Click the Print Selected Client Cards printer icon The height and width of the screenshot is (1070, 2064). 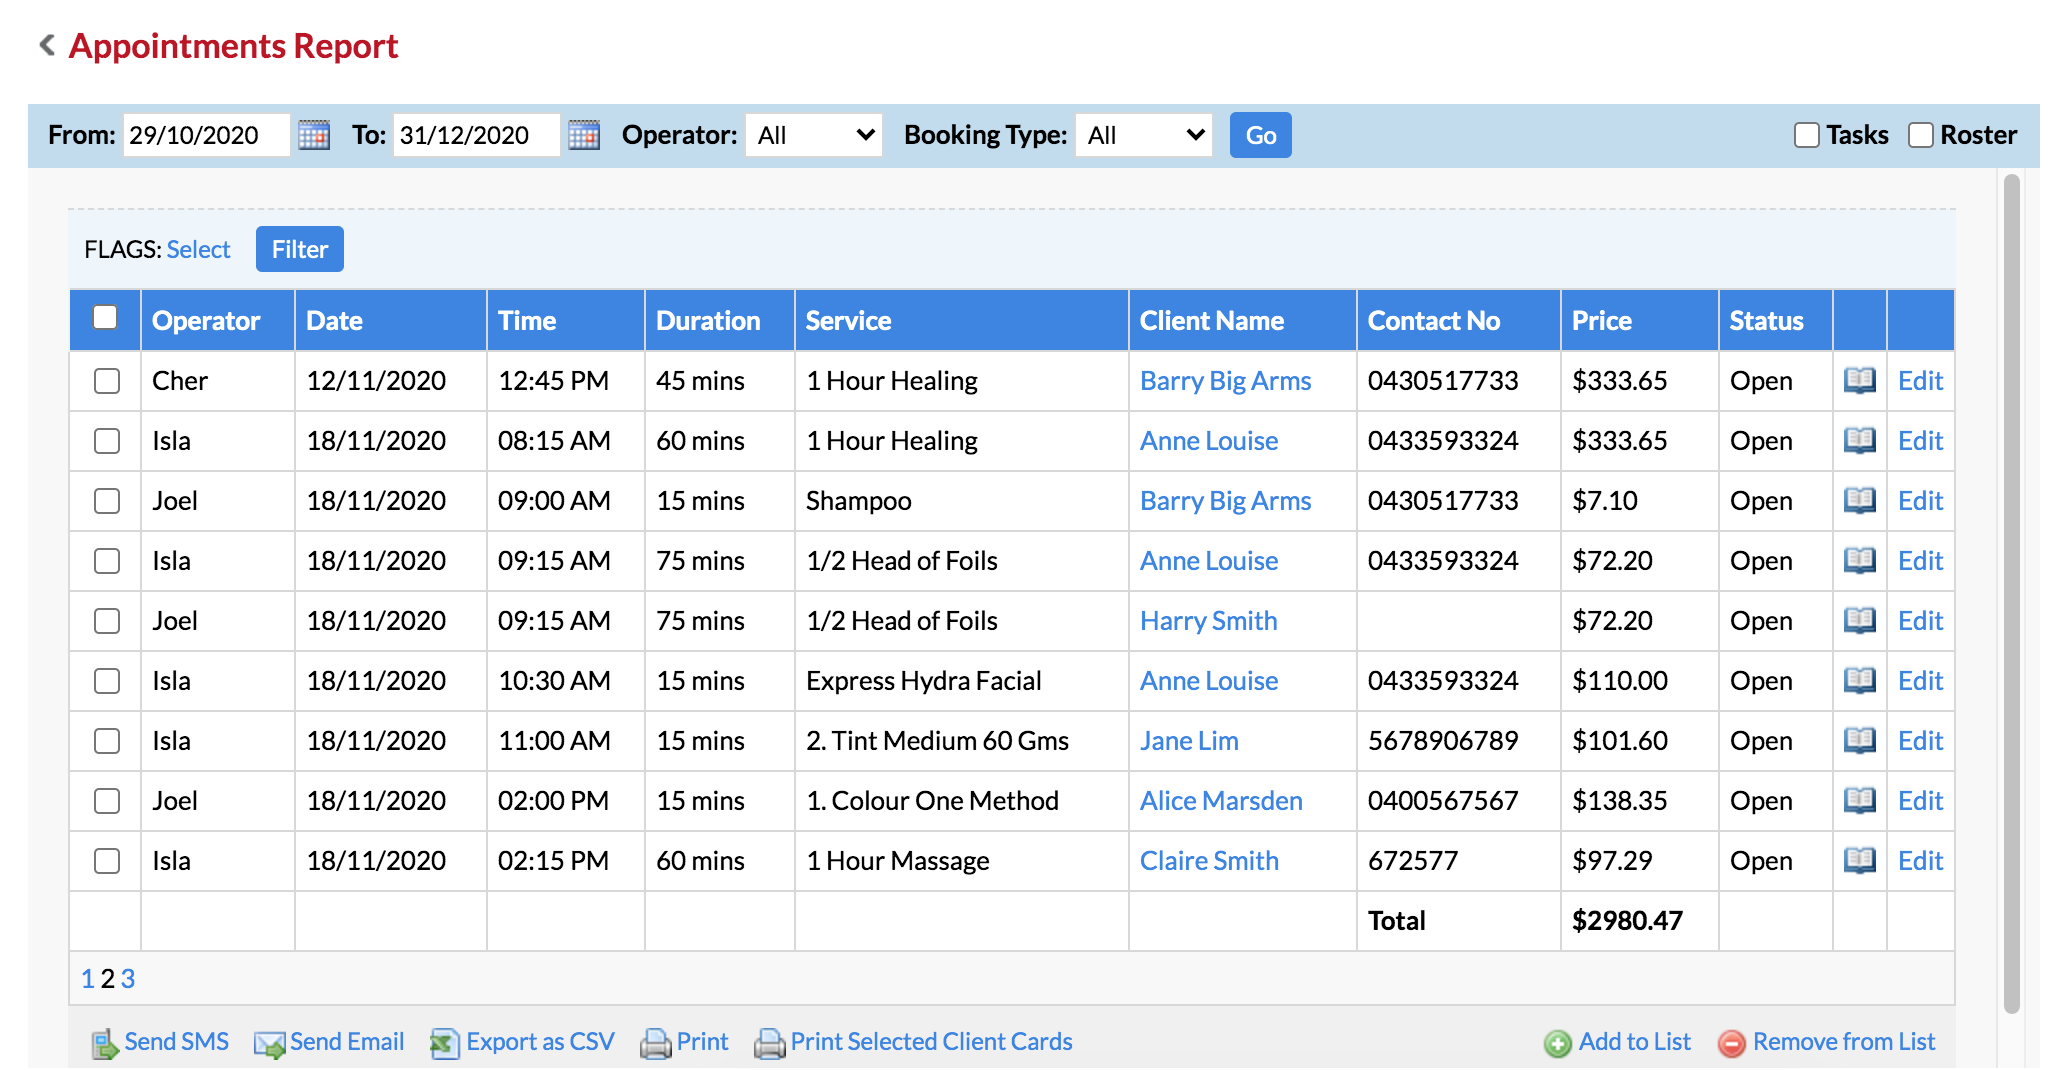click(x=769, y=1044)
